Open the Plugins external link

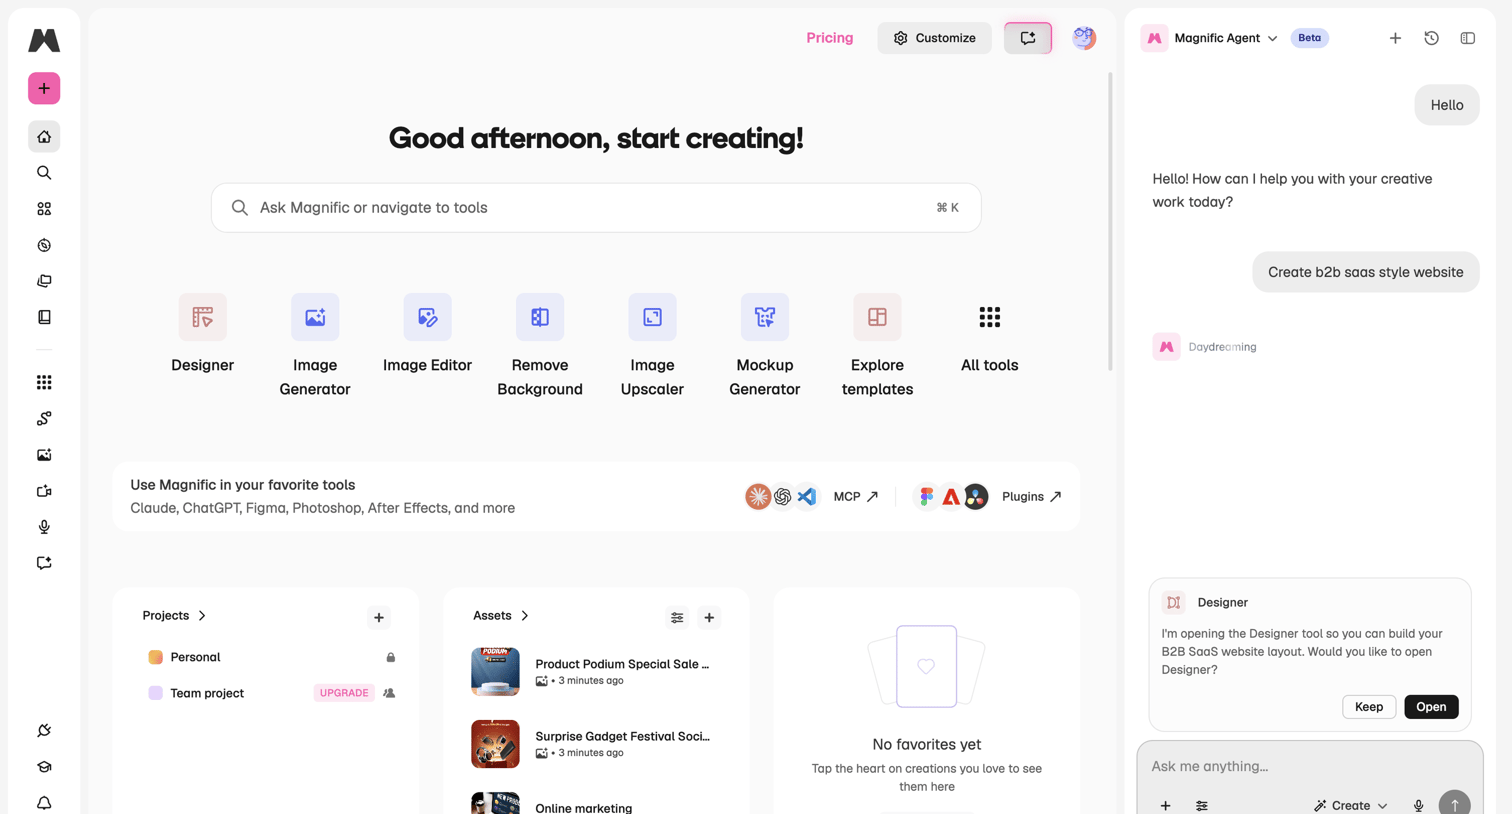pos(1032,496)
